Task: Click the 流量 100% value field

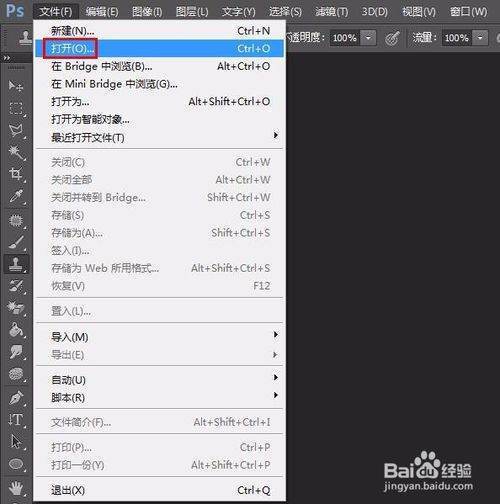Action: 457,38
